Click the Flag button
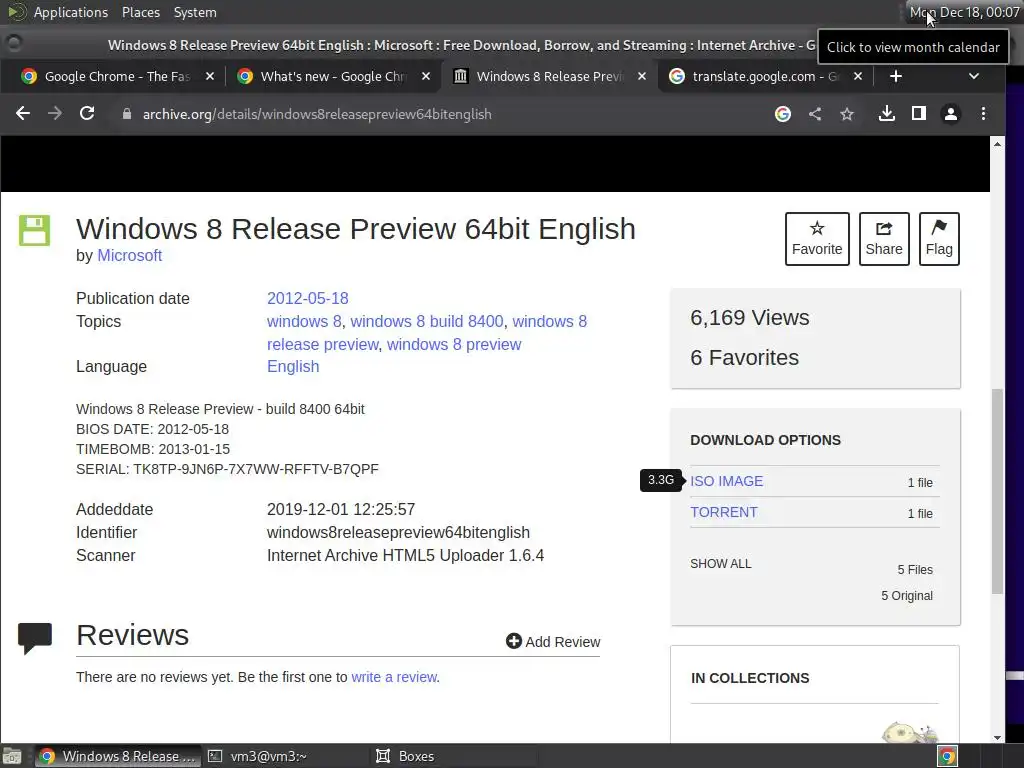The image size is (1024, 768). 939,239
